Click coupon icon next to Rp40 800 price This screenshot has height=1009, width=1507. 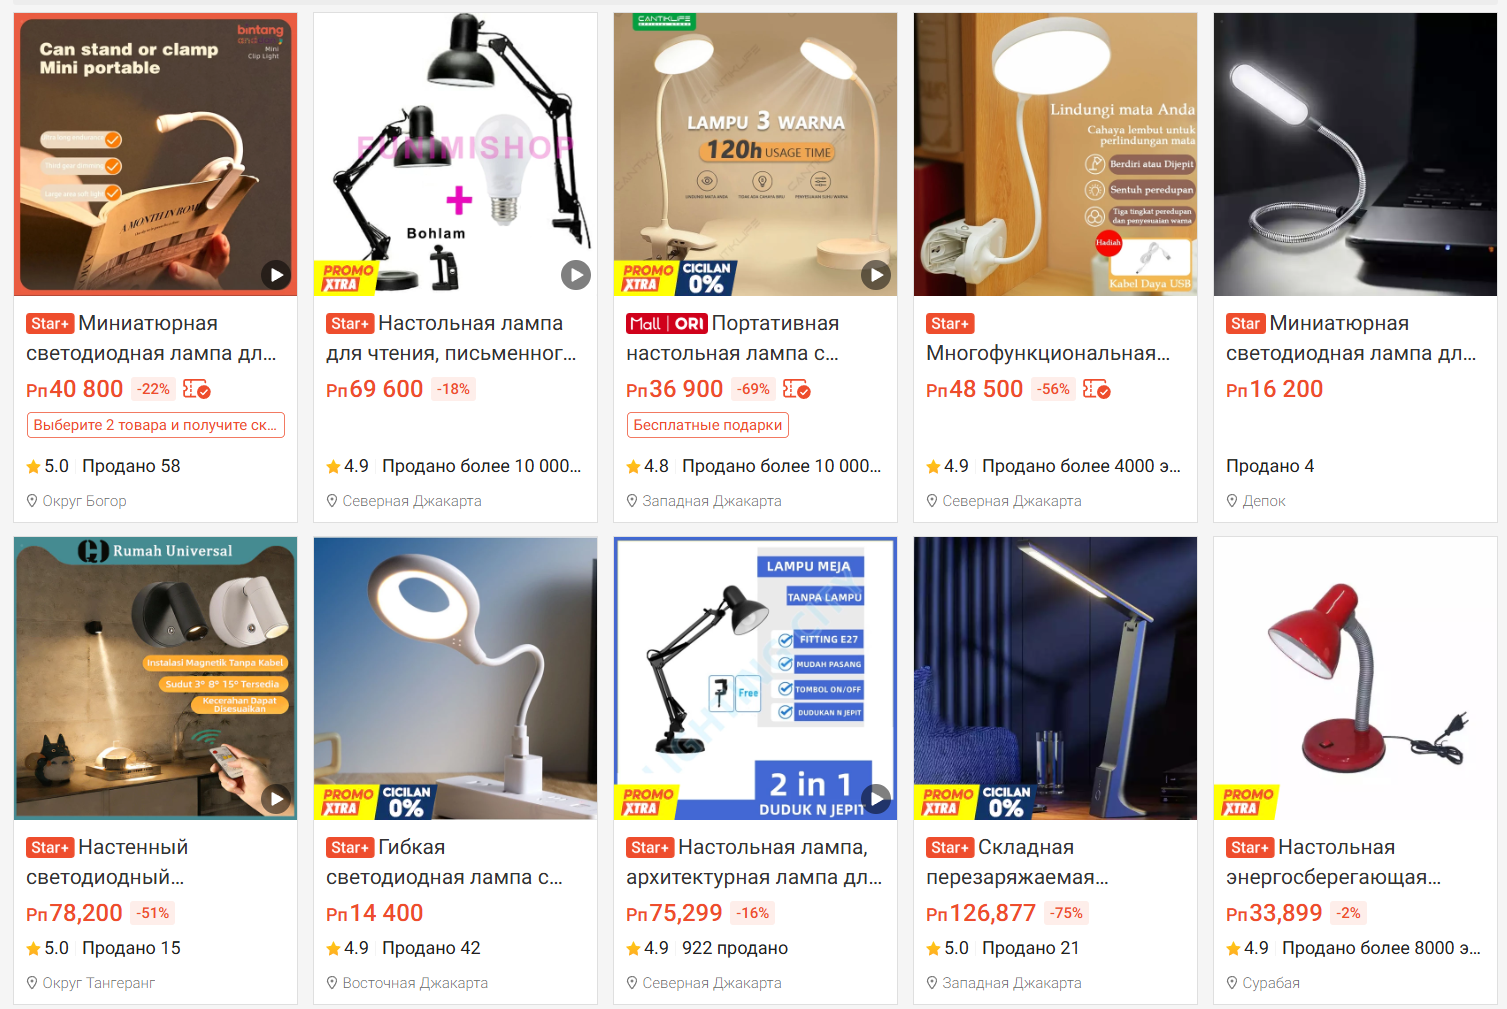(197, 389)
